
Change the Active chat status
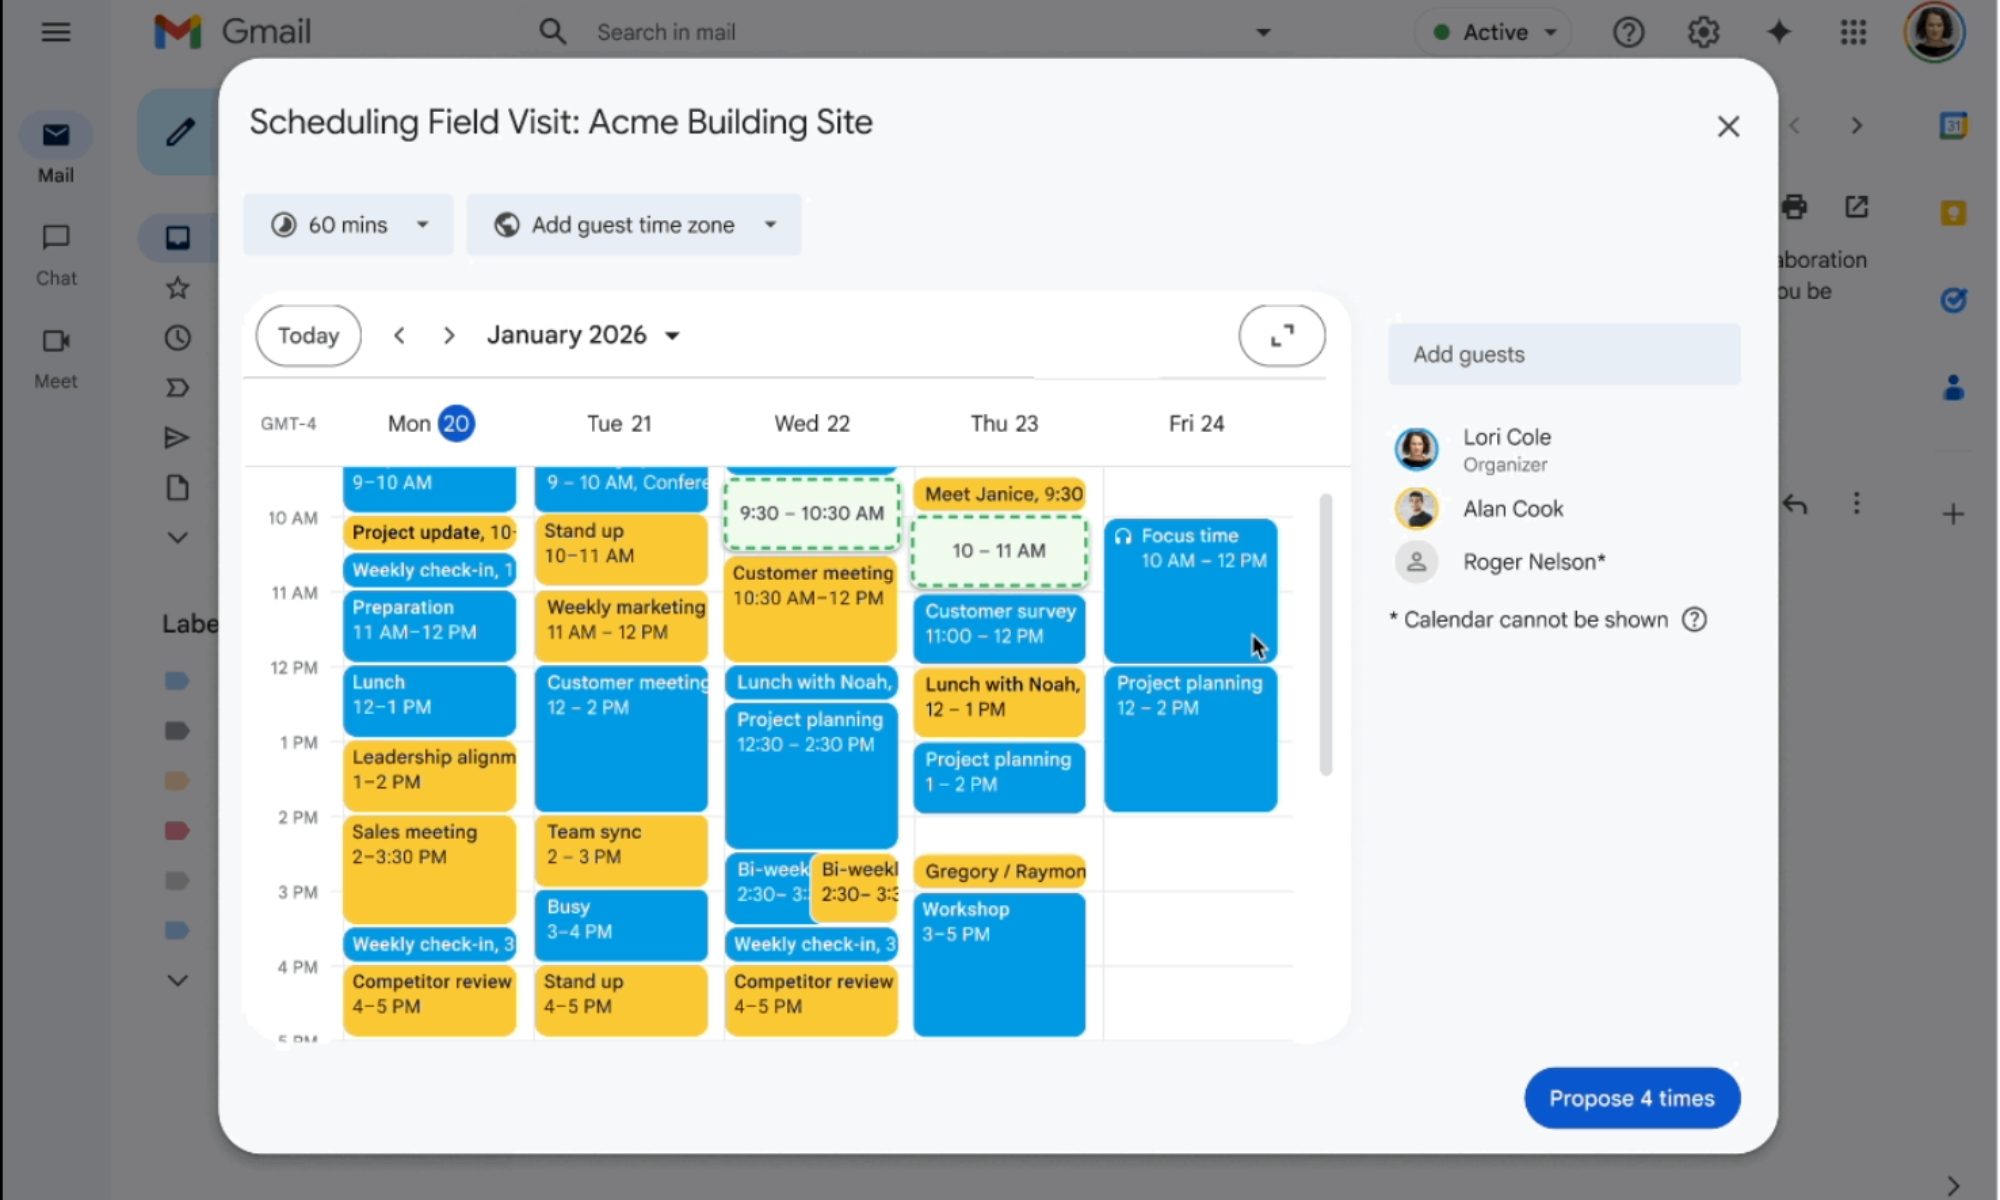click(1492, 31)
